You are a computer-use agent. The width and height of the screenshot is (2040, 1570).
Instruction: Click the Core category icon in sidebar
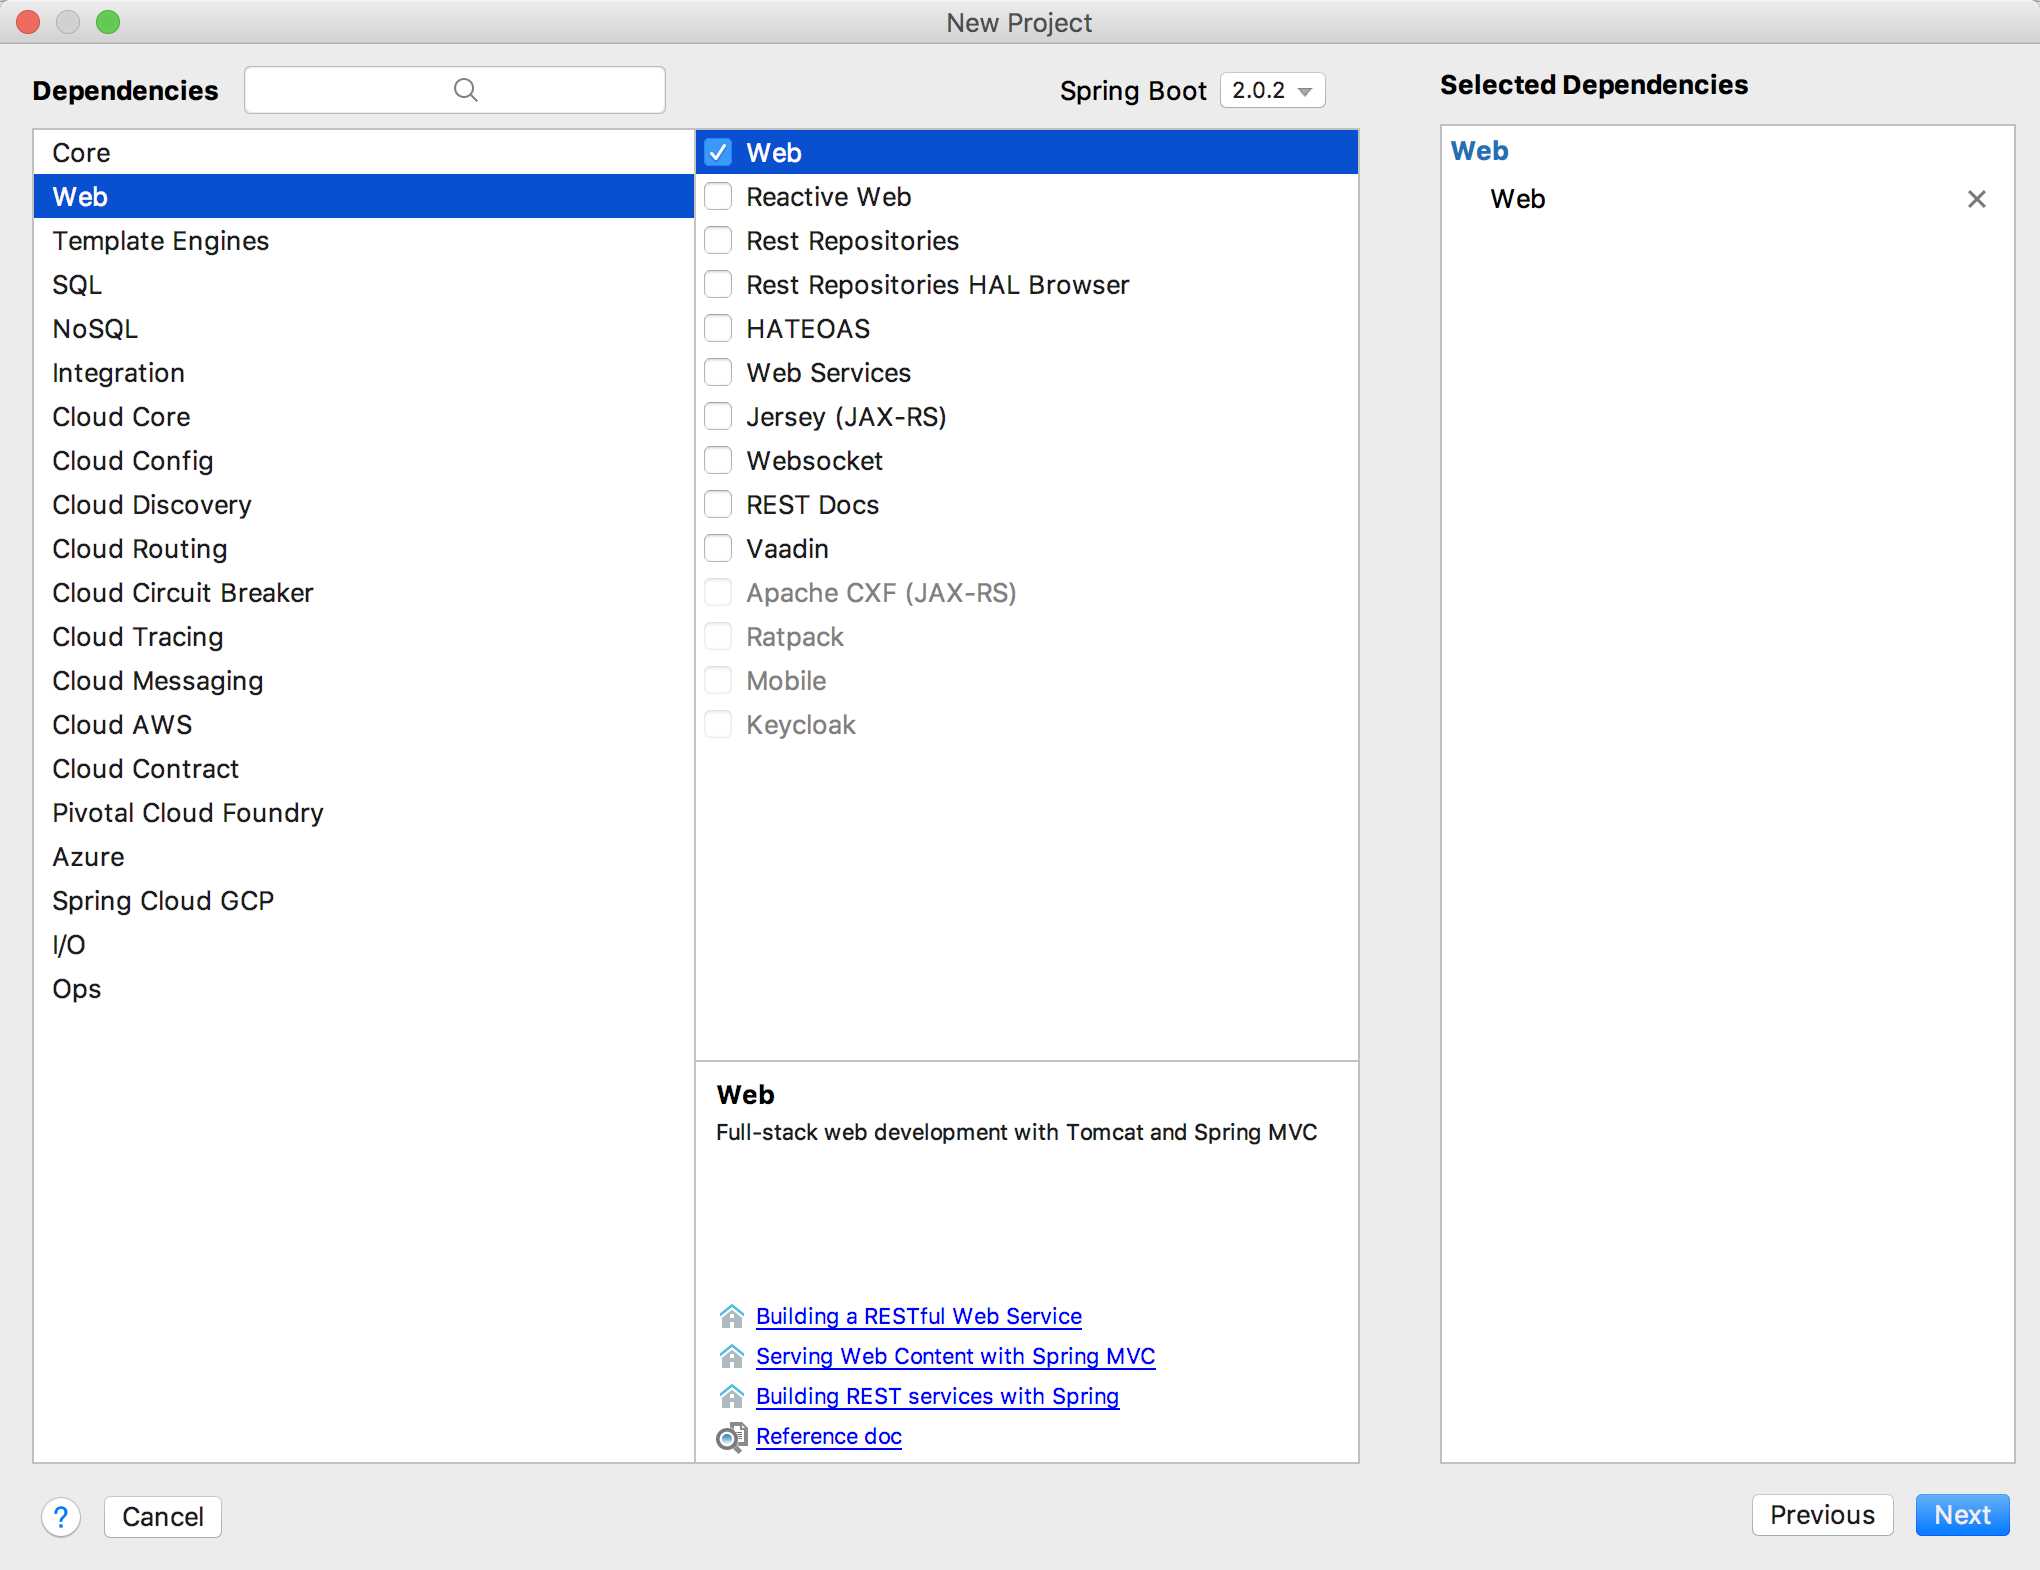pyautogui.click(x=81, y=150)
